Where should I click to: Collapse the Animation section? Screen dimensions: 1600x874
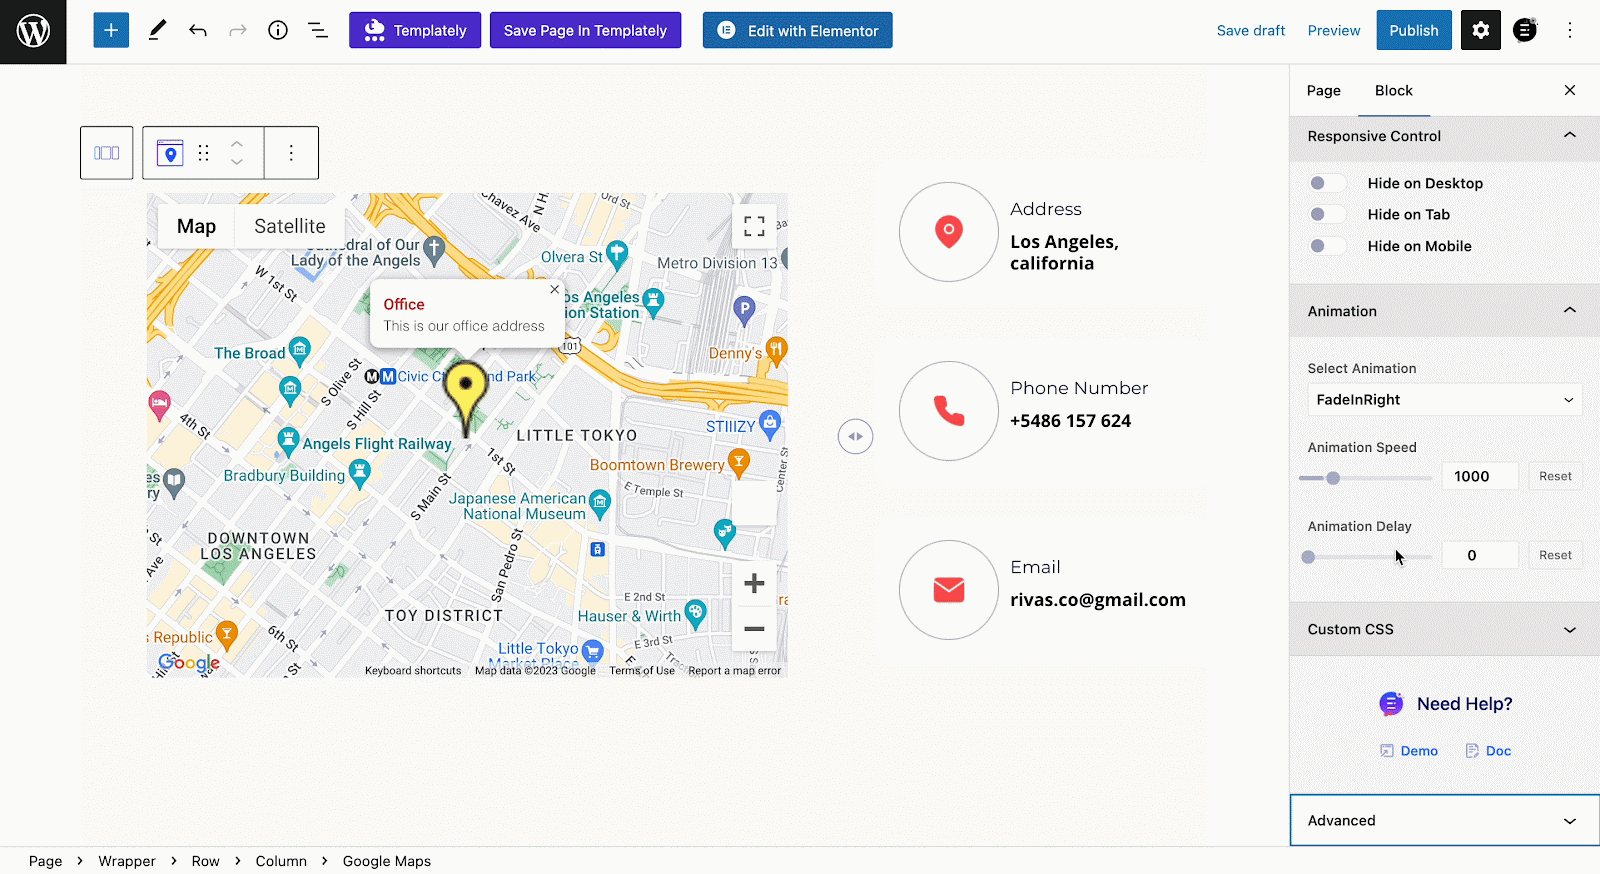tap(1445, 311)
